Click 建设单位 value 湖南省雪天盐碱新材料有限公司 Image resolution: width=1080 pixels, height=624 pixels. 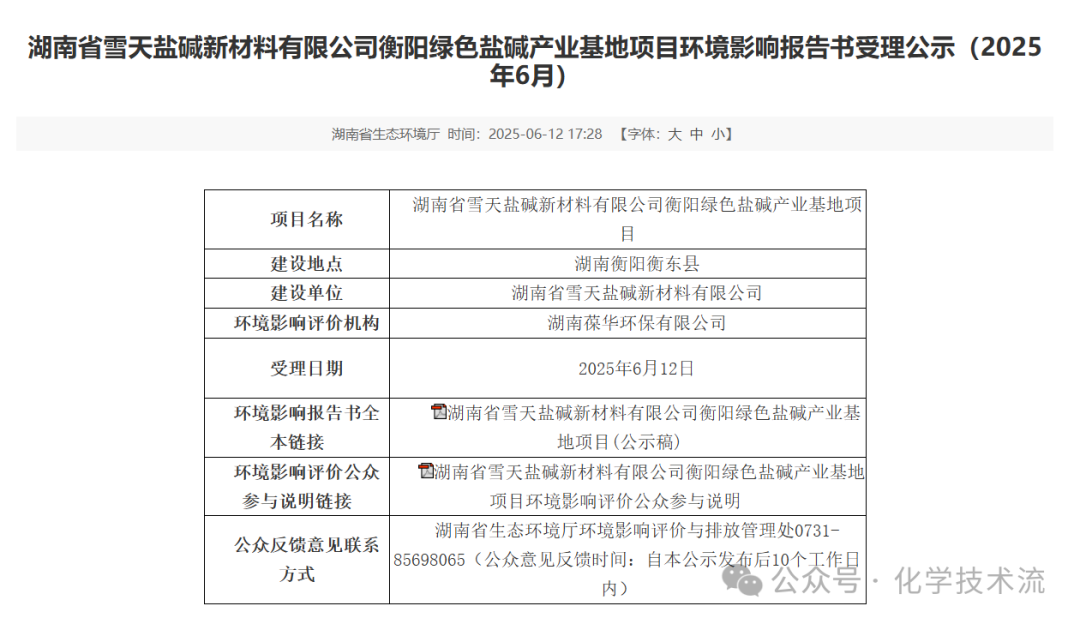point(636,293)
